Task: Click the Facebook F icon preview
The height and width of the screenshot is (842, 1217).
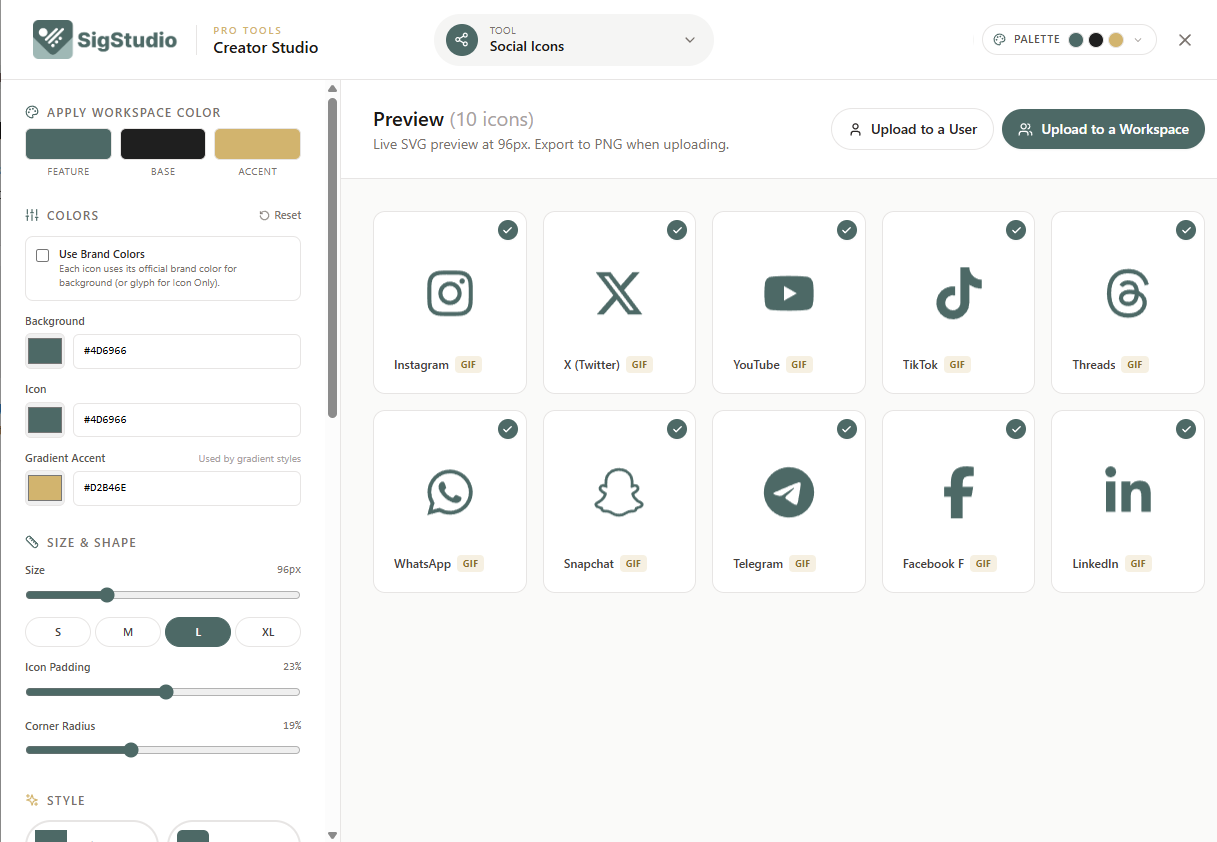Action: coord(958,492)
